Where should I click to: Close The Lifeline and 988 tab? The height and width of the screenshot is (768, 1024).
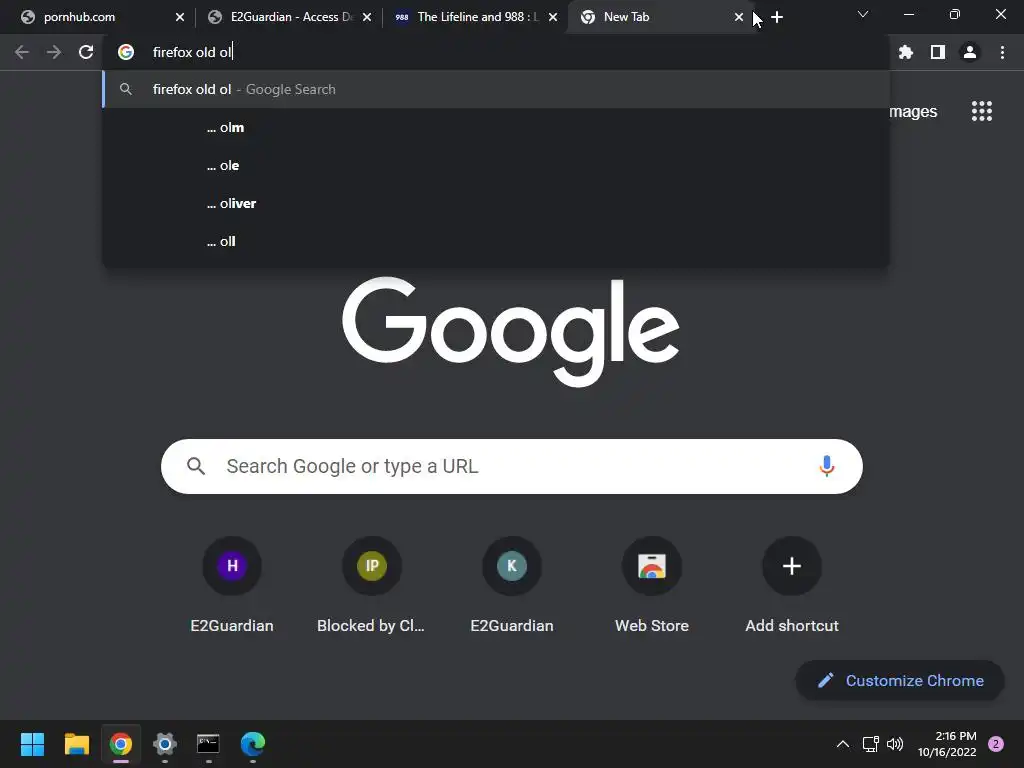553,17
